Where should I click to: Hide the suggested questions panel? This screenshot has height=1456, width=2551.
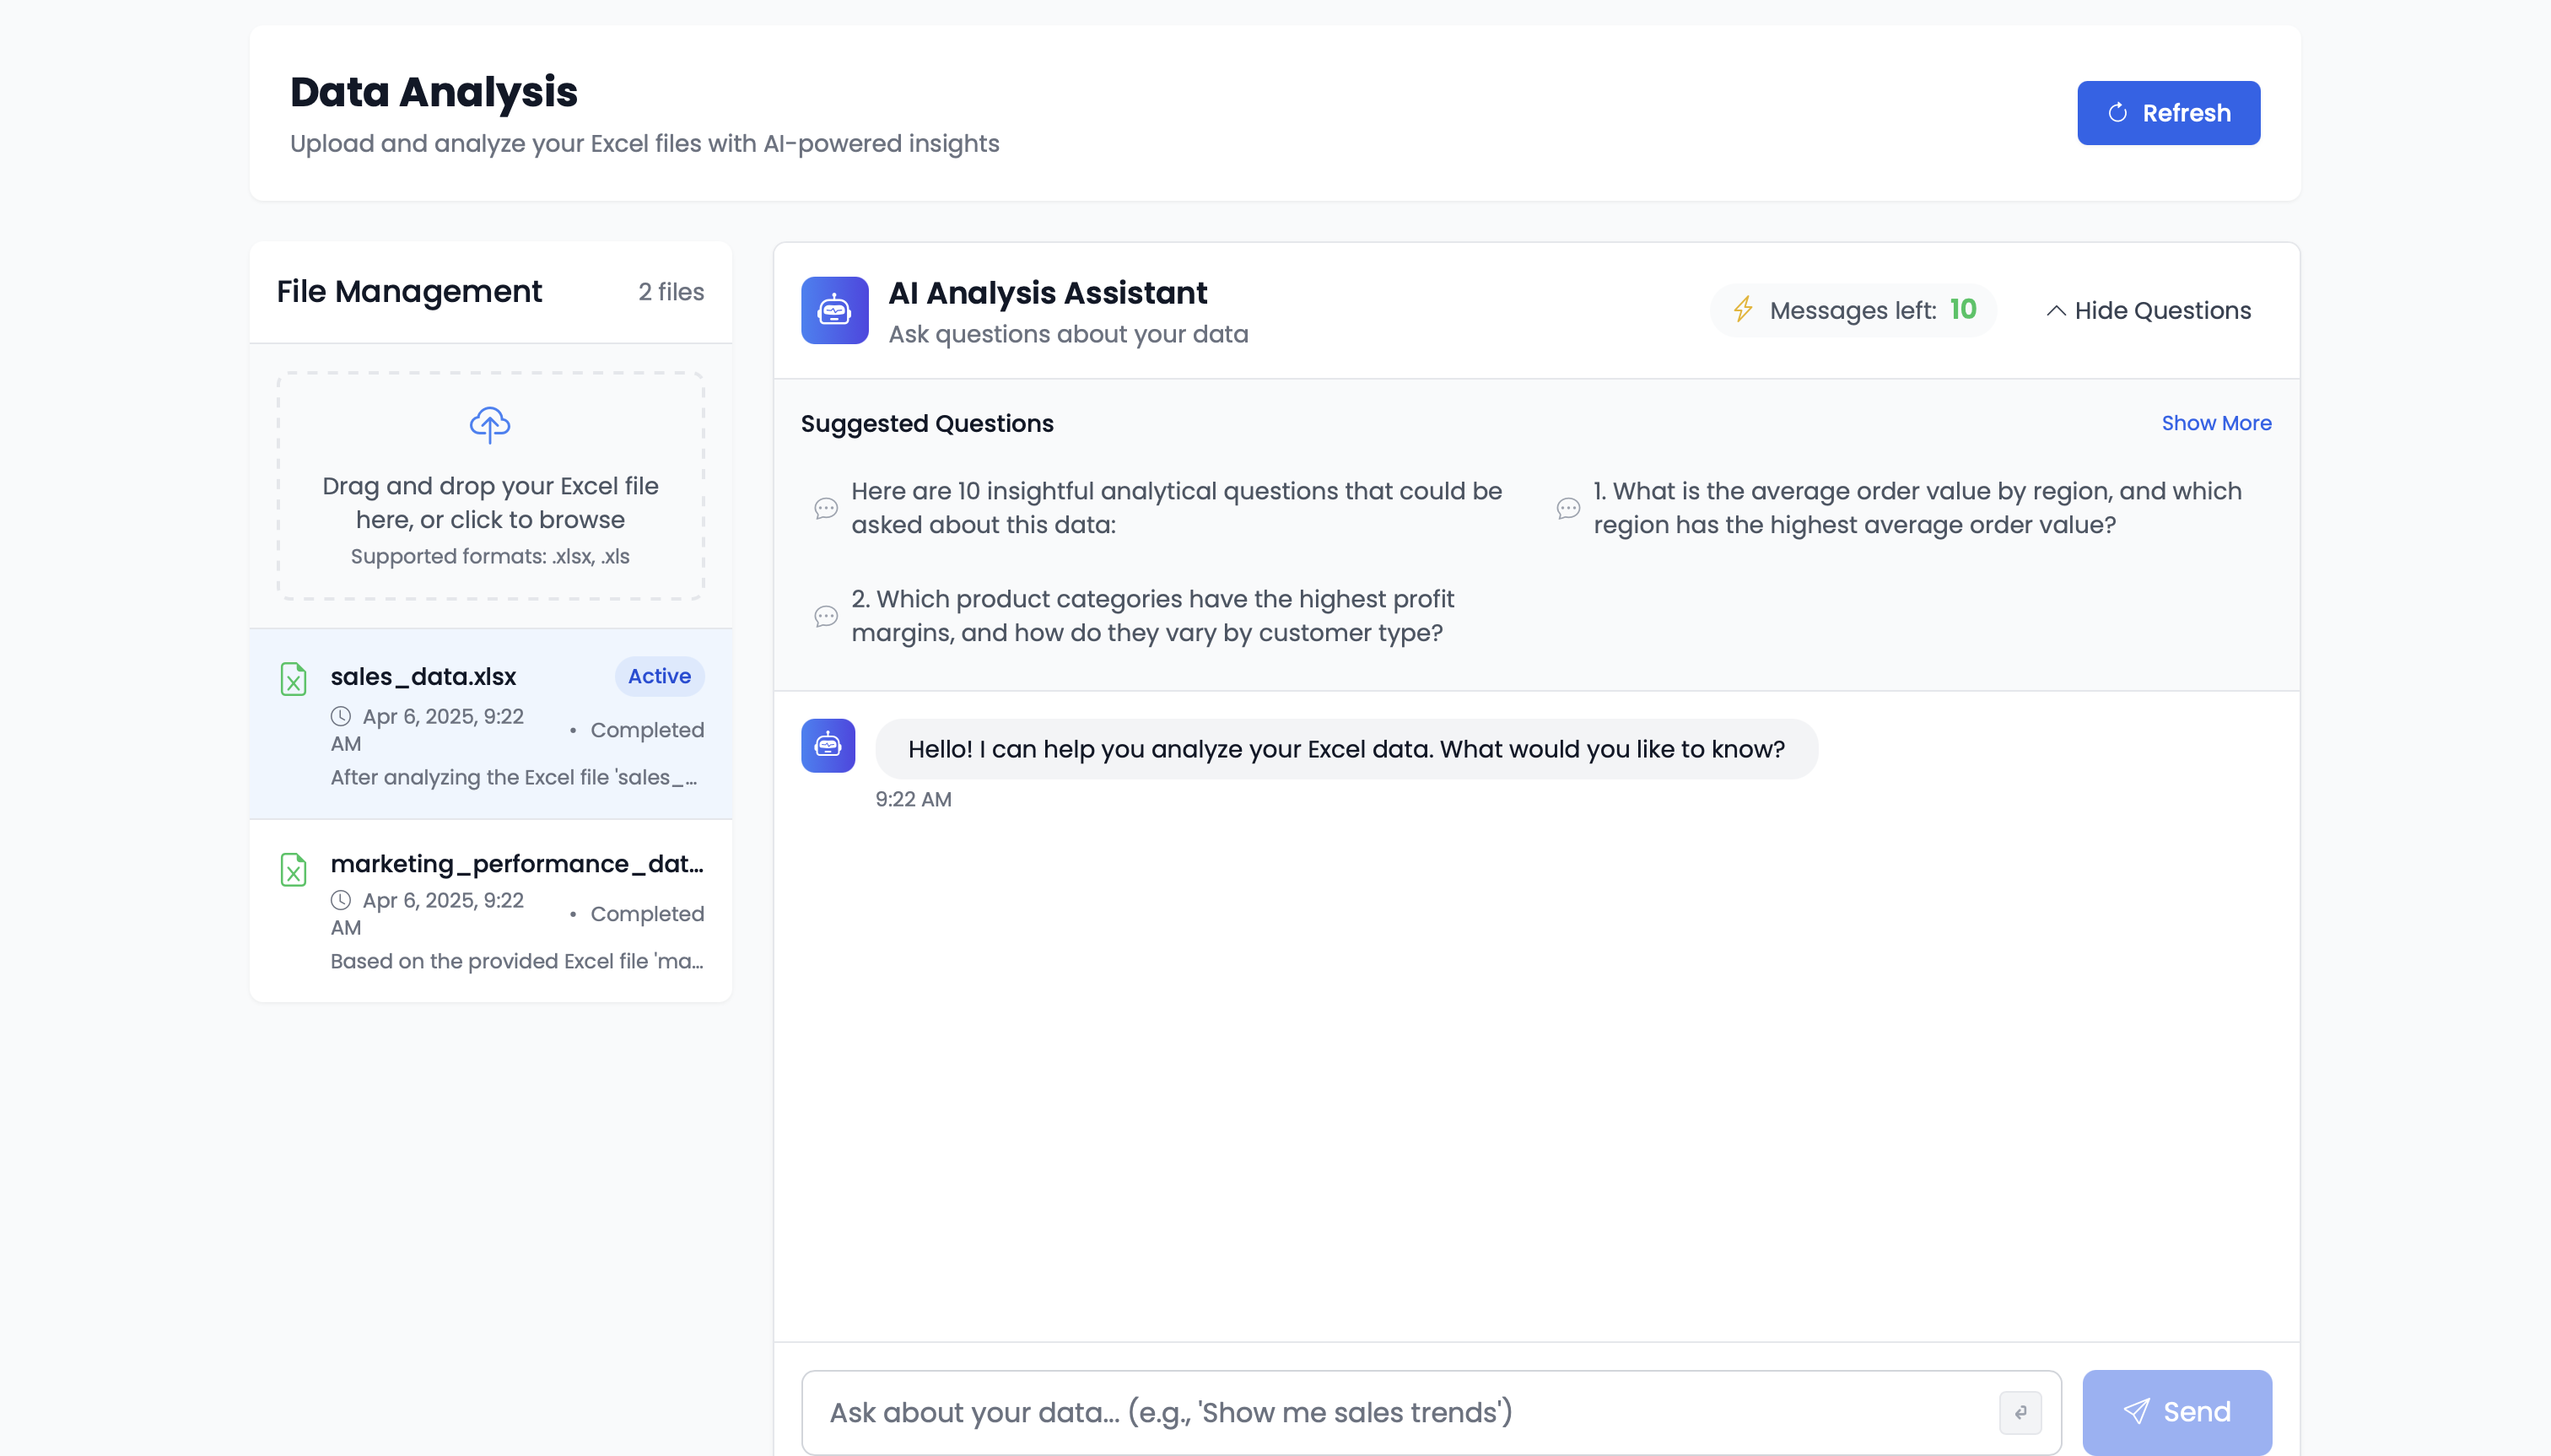(2161, 310)
